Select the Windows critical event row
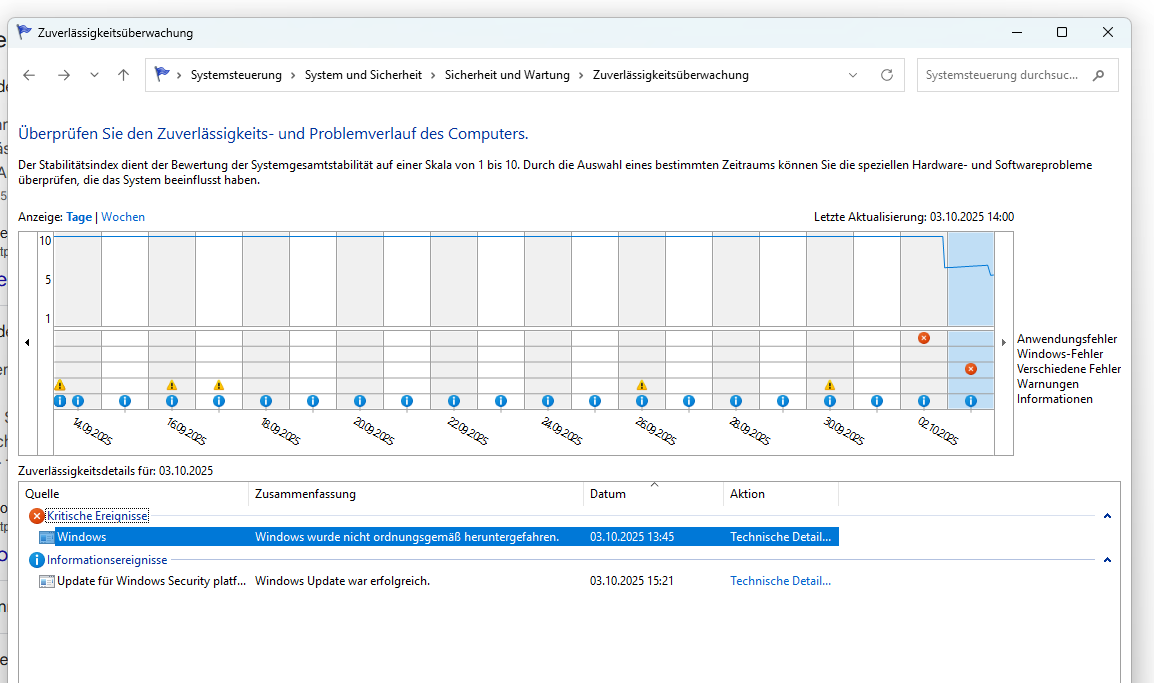 439,537
